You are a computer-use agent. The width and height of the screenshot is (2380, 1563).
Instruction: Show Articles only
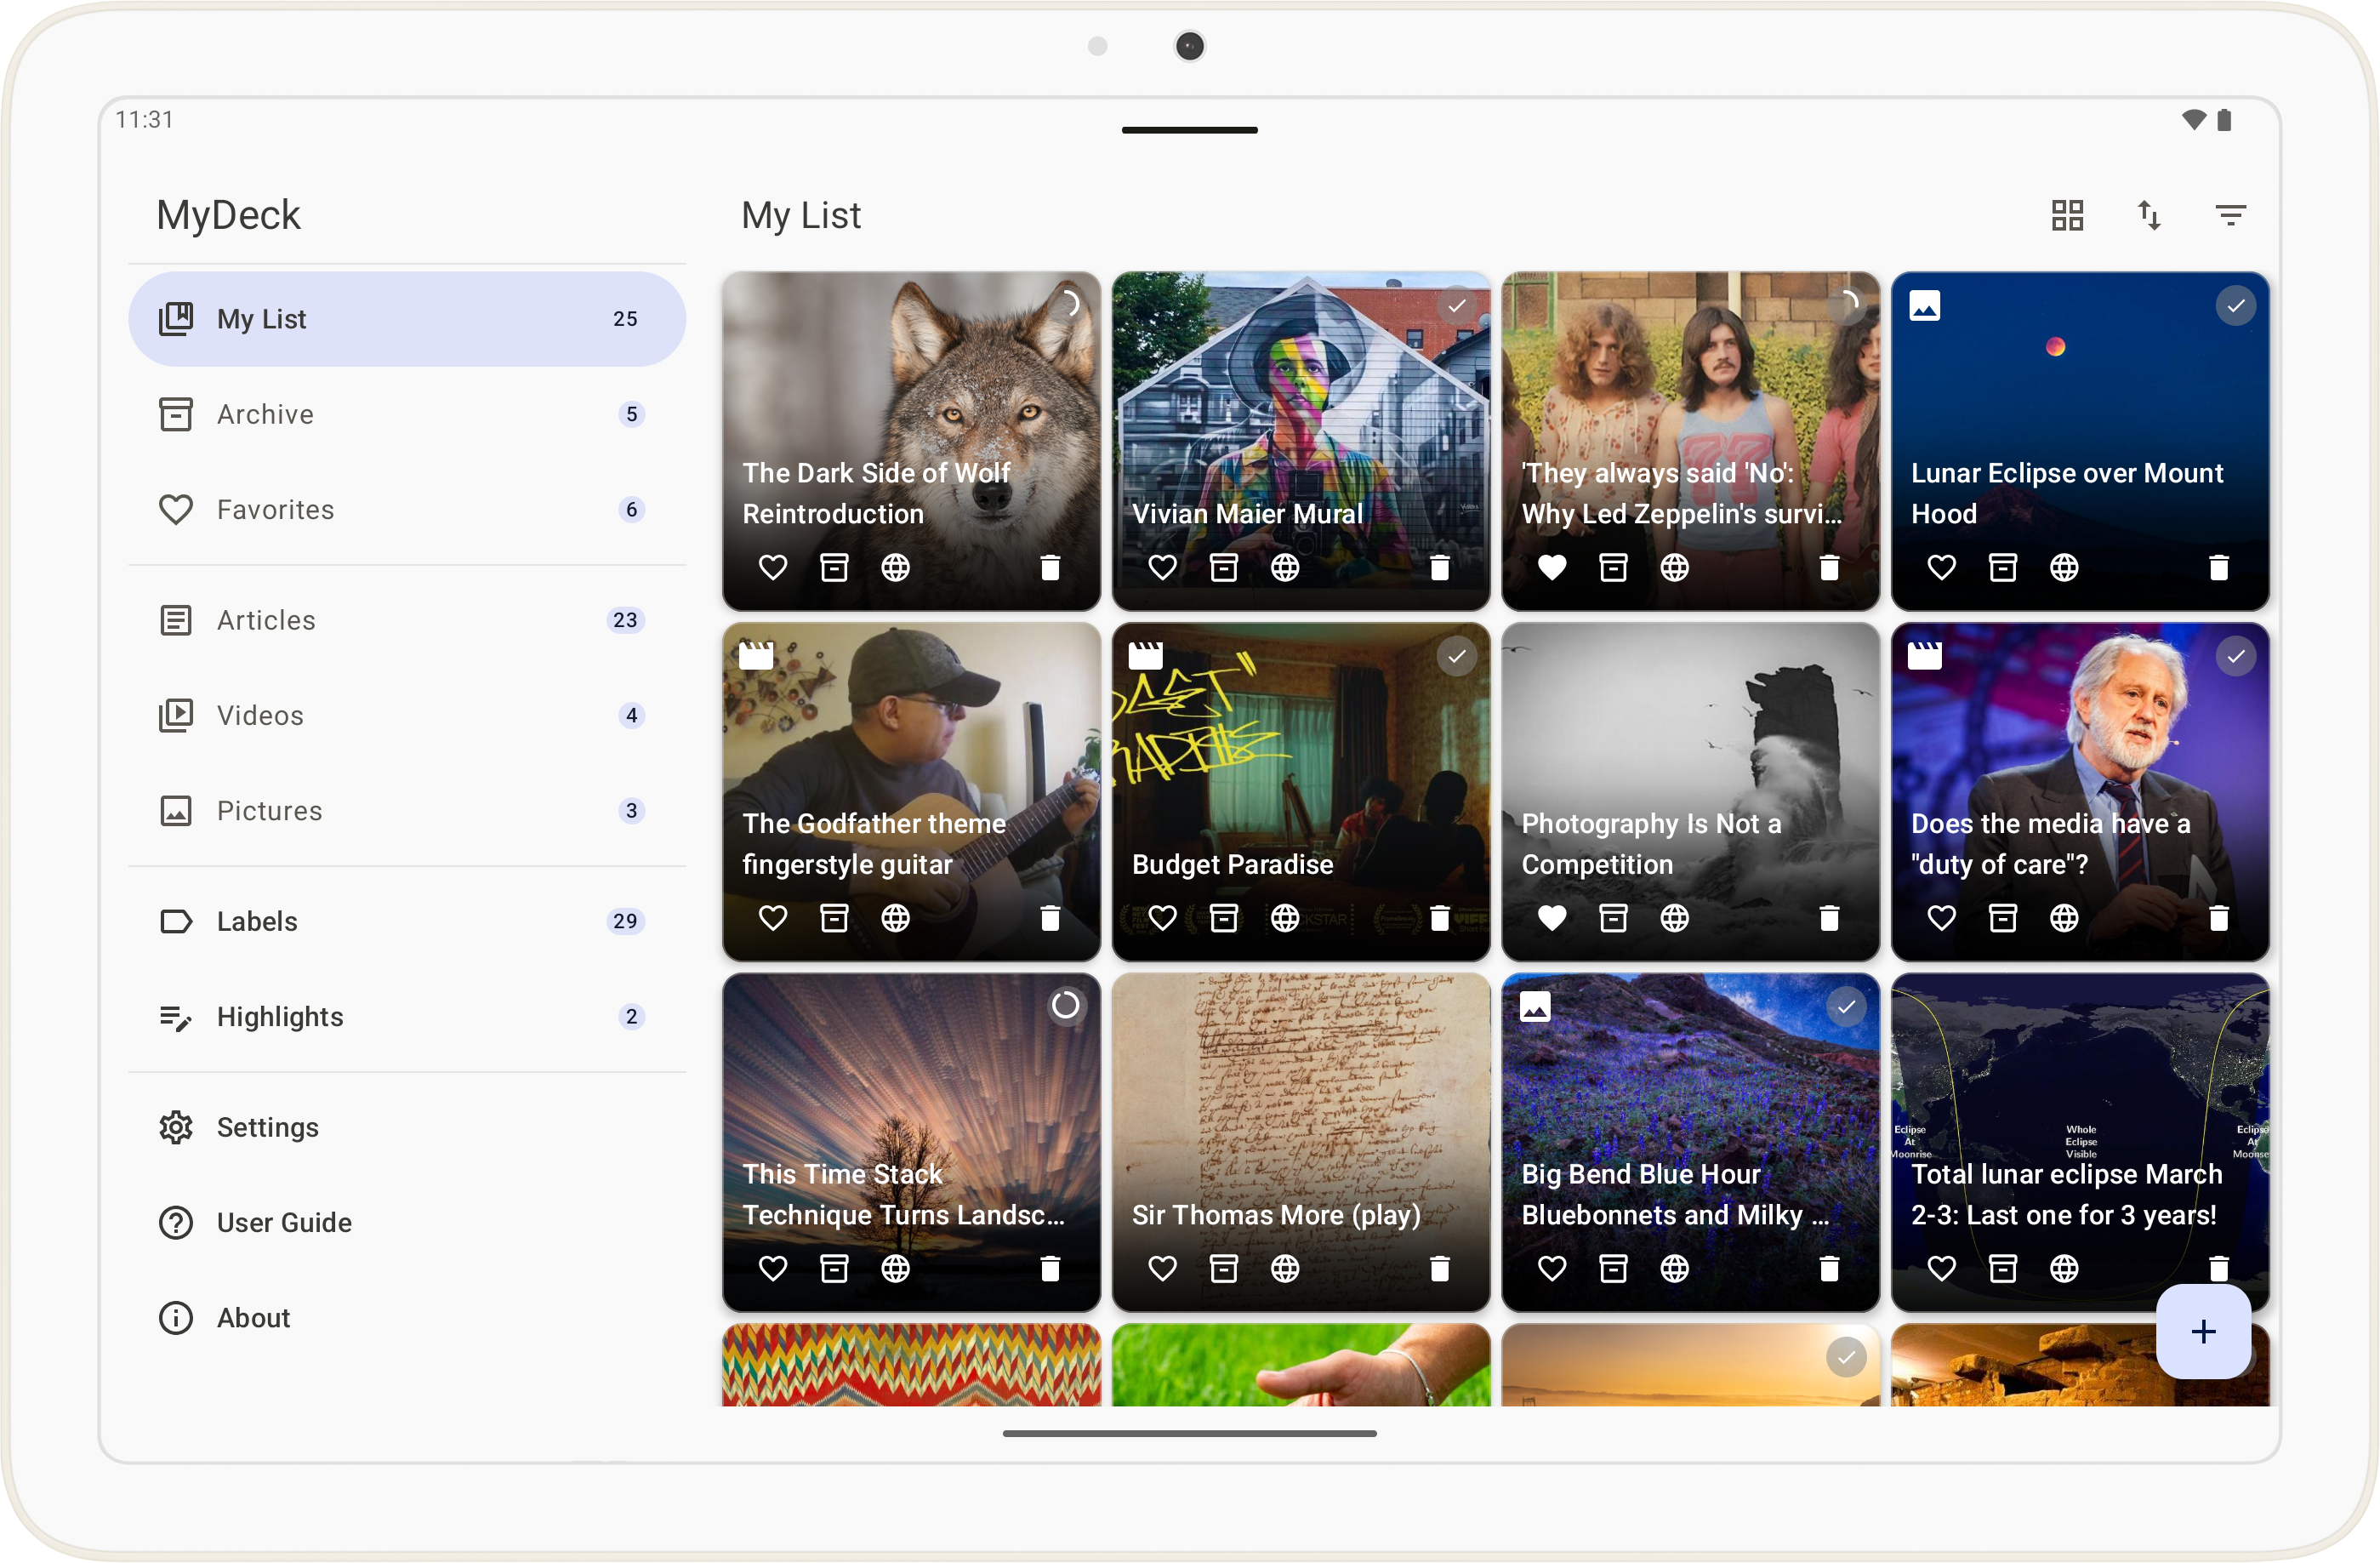[x=407, y=620]
